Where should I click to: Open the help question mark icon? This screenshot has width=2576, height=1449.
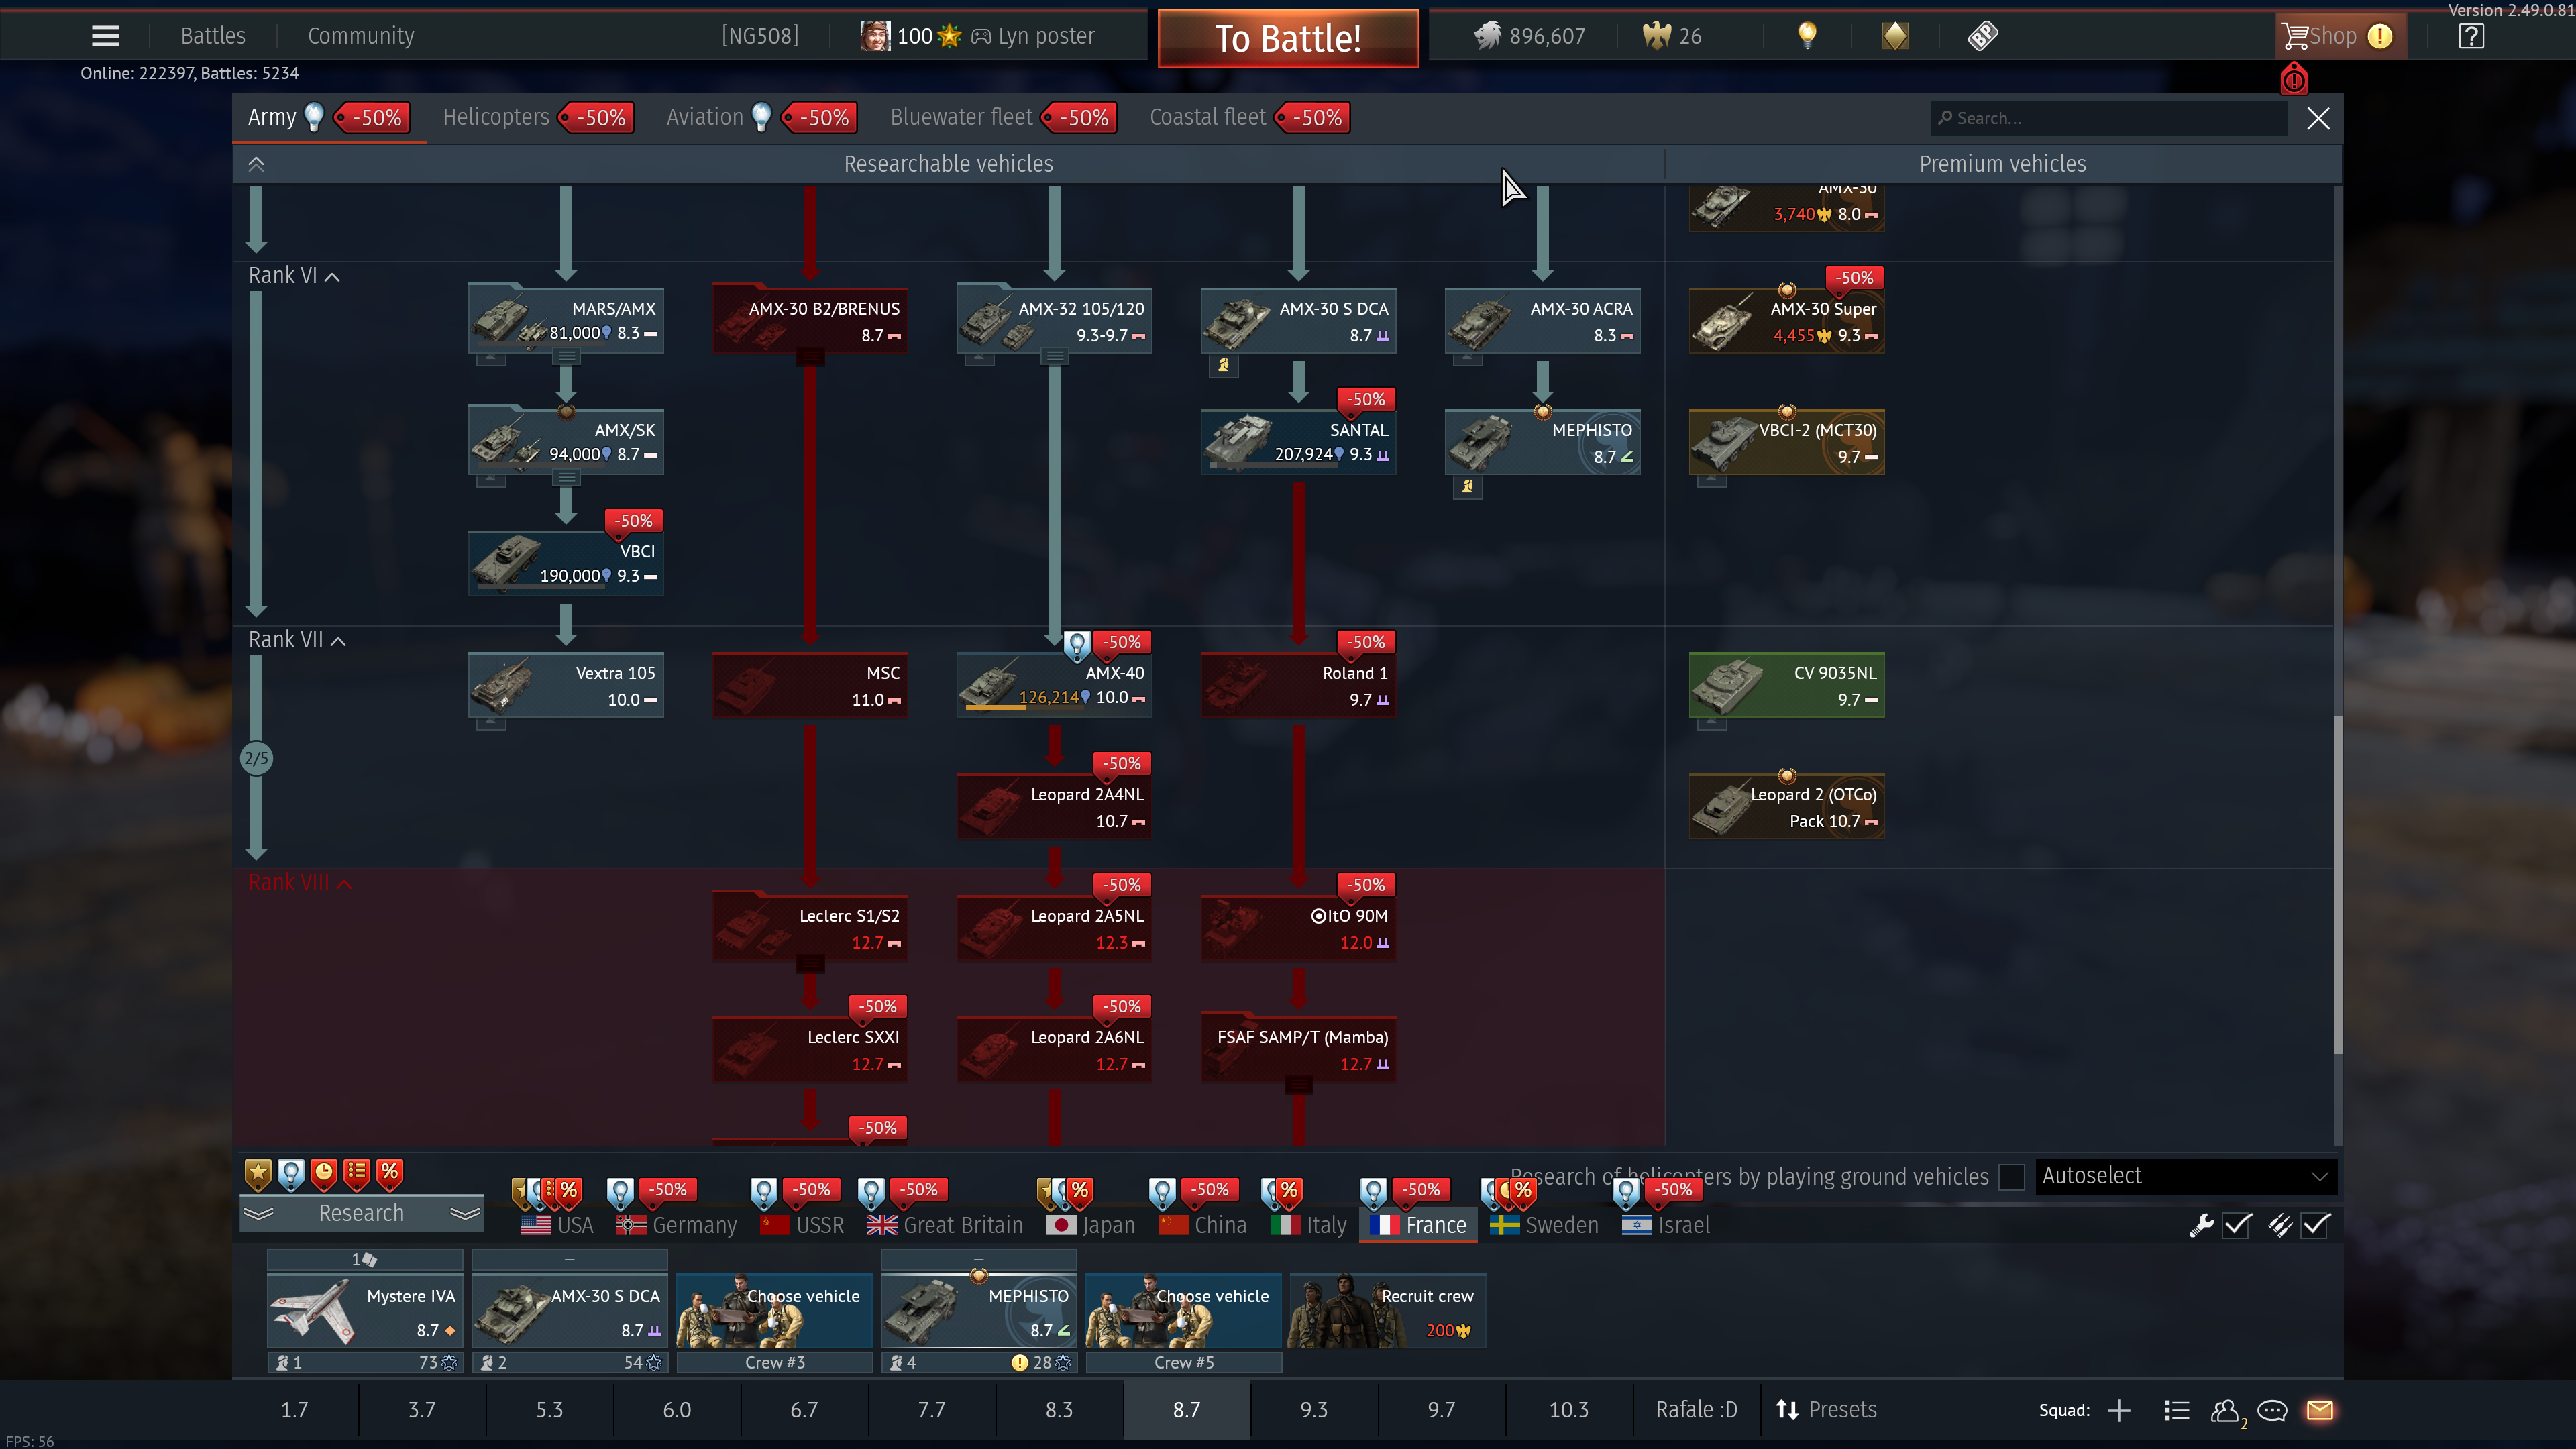pyautogui.click(x=2471, y=36)
